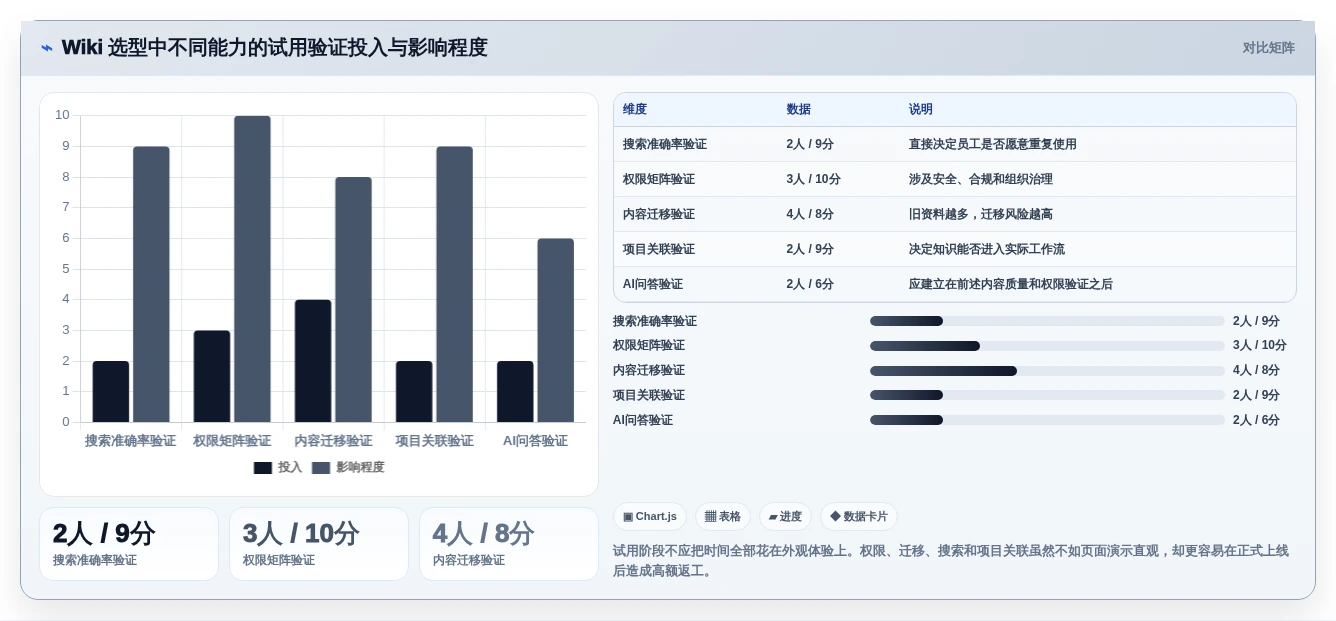Click the AI问答验证 description beginning 应建立在前述

pyautogui.click(x=1011, y=284)
